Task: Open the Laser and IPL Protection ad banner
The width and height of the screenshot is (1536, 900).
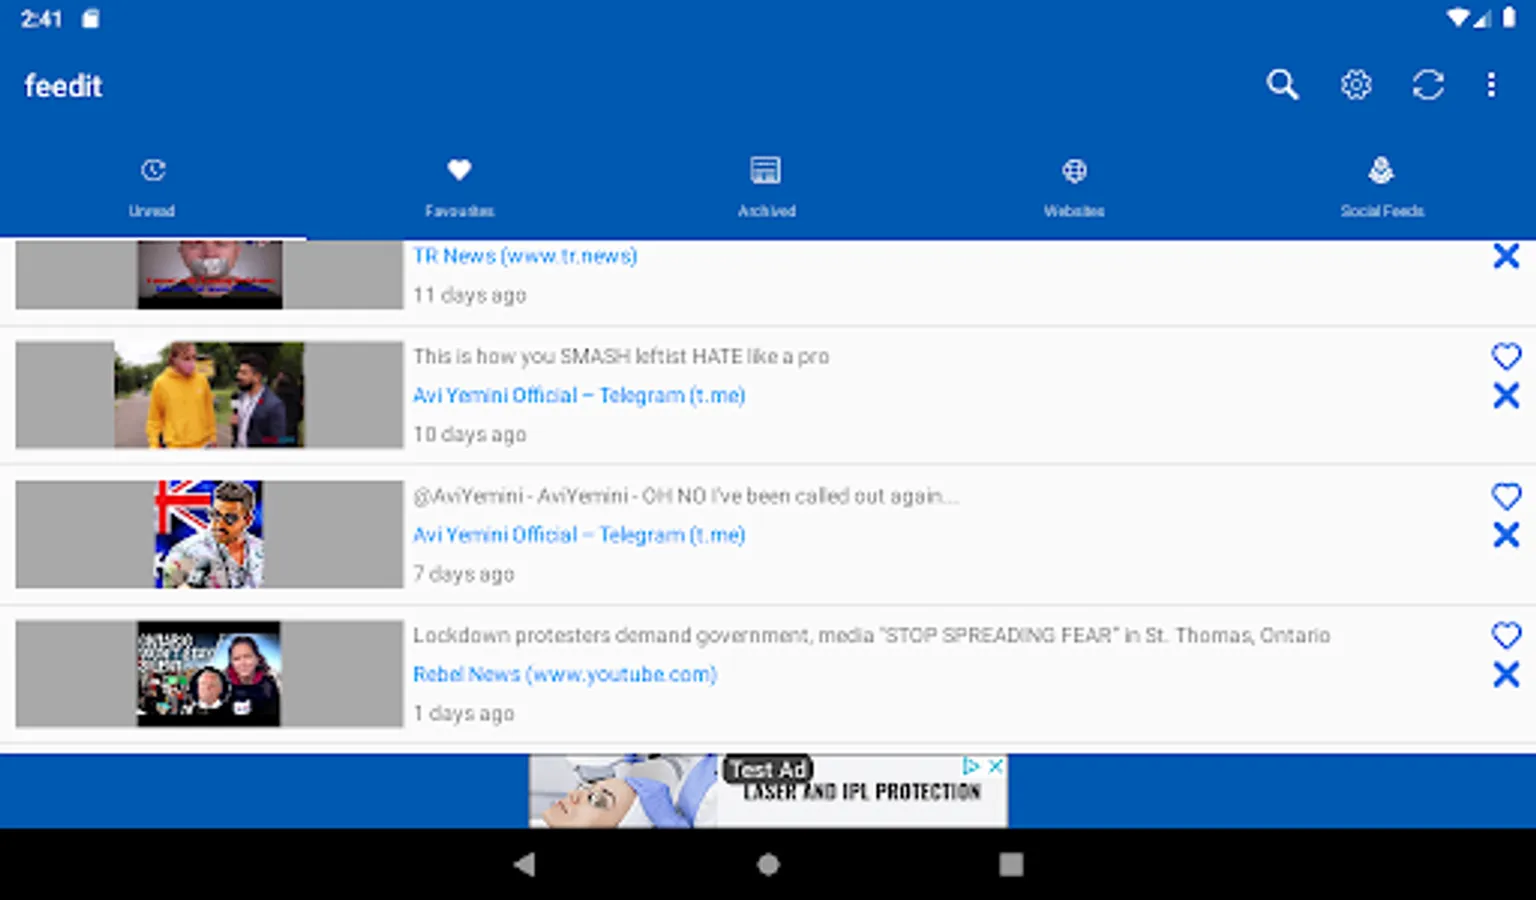Action: (768, 791)
